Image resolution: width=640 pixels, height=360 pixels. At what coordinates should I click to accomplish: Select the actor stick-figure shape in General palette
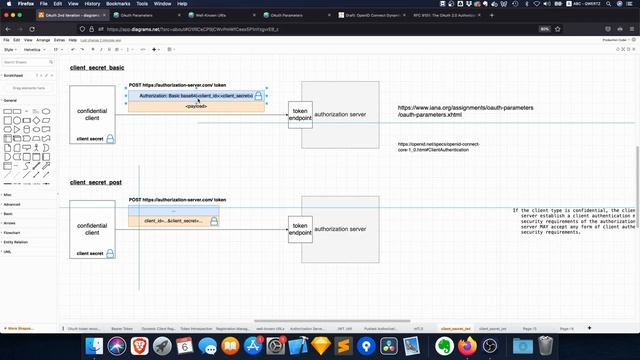coord(36,148)
